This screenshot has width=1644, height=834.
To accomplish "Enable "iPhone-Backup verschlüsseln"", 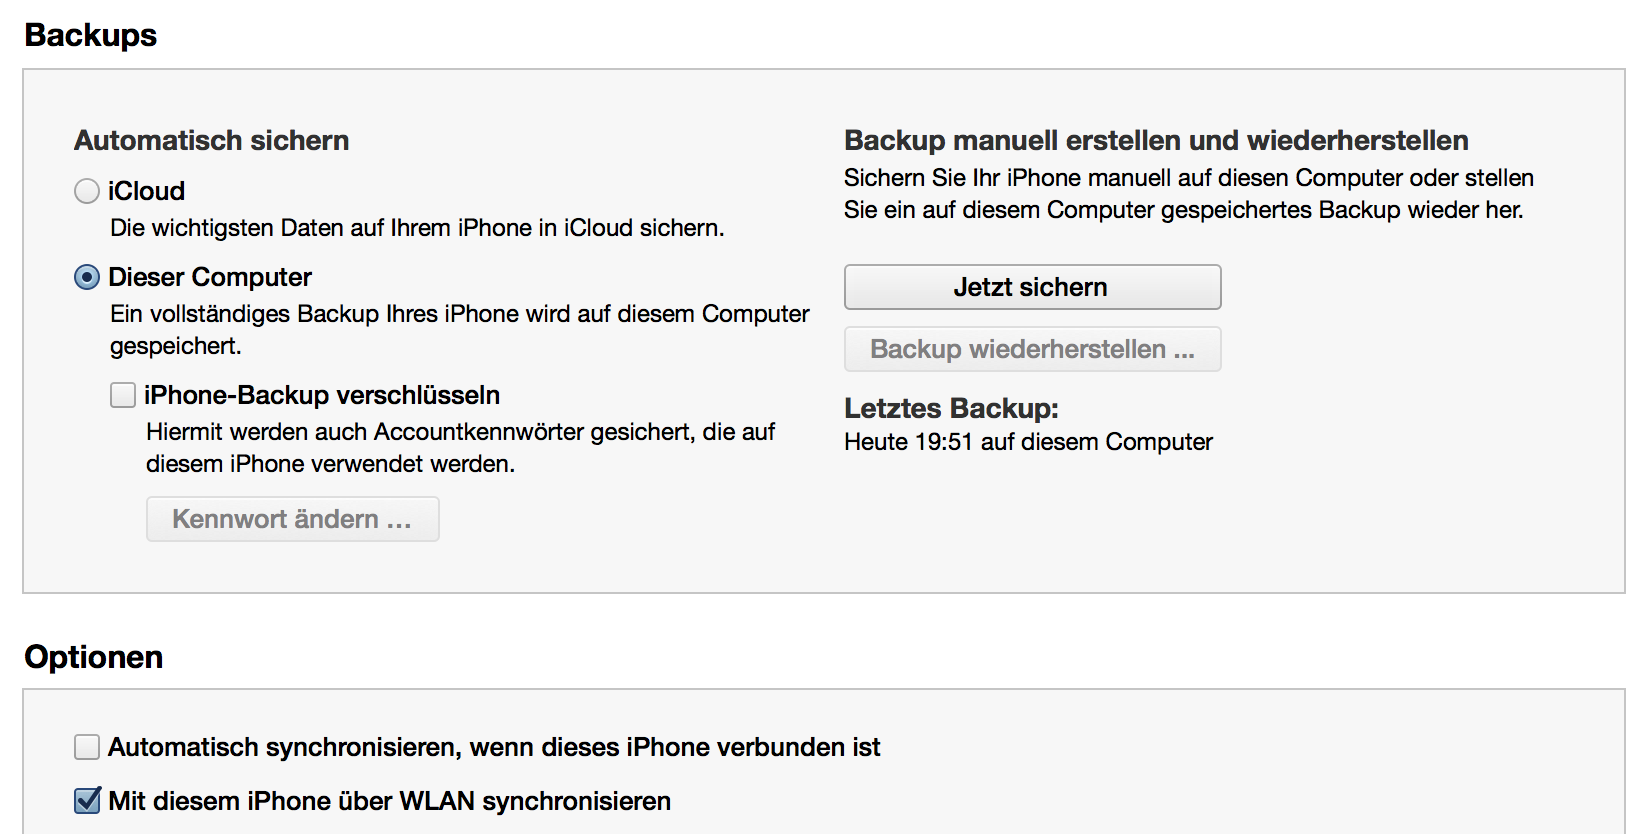I will pos(122,395).
